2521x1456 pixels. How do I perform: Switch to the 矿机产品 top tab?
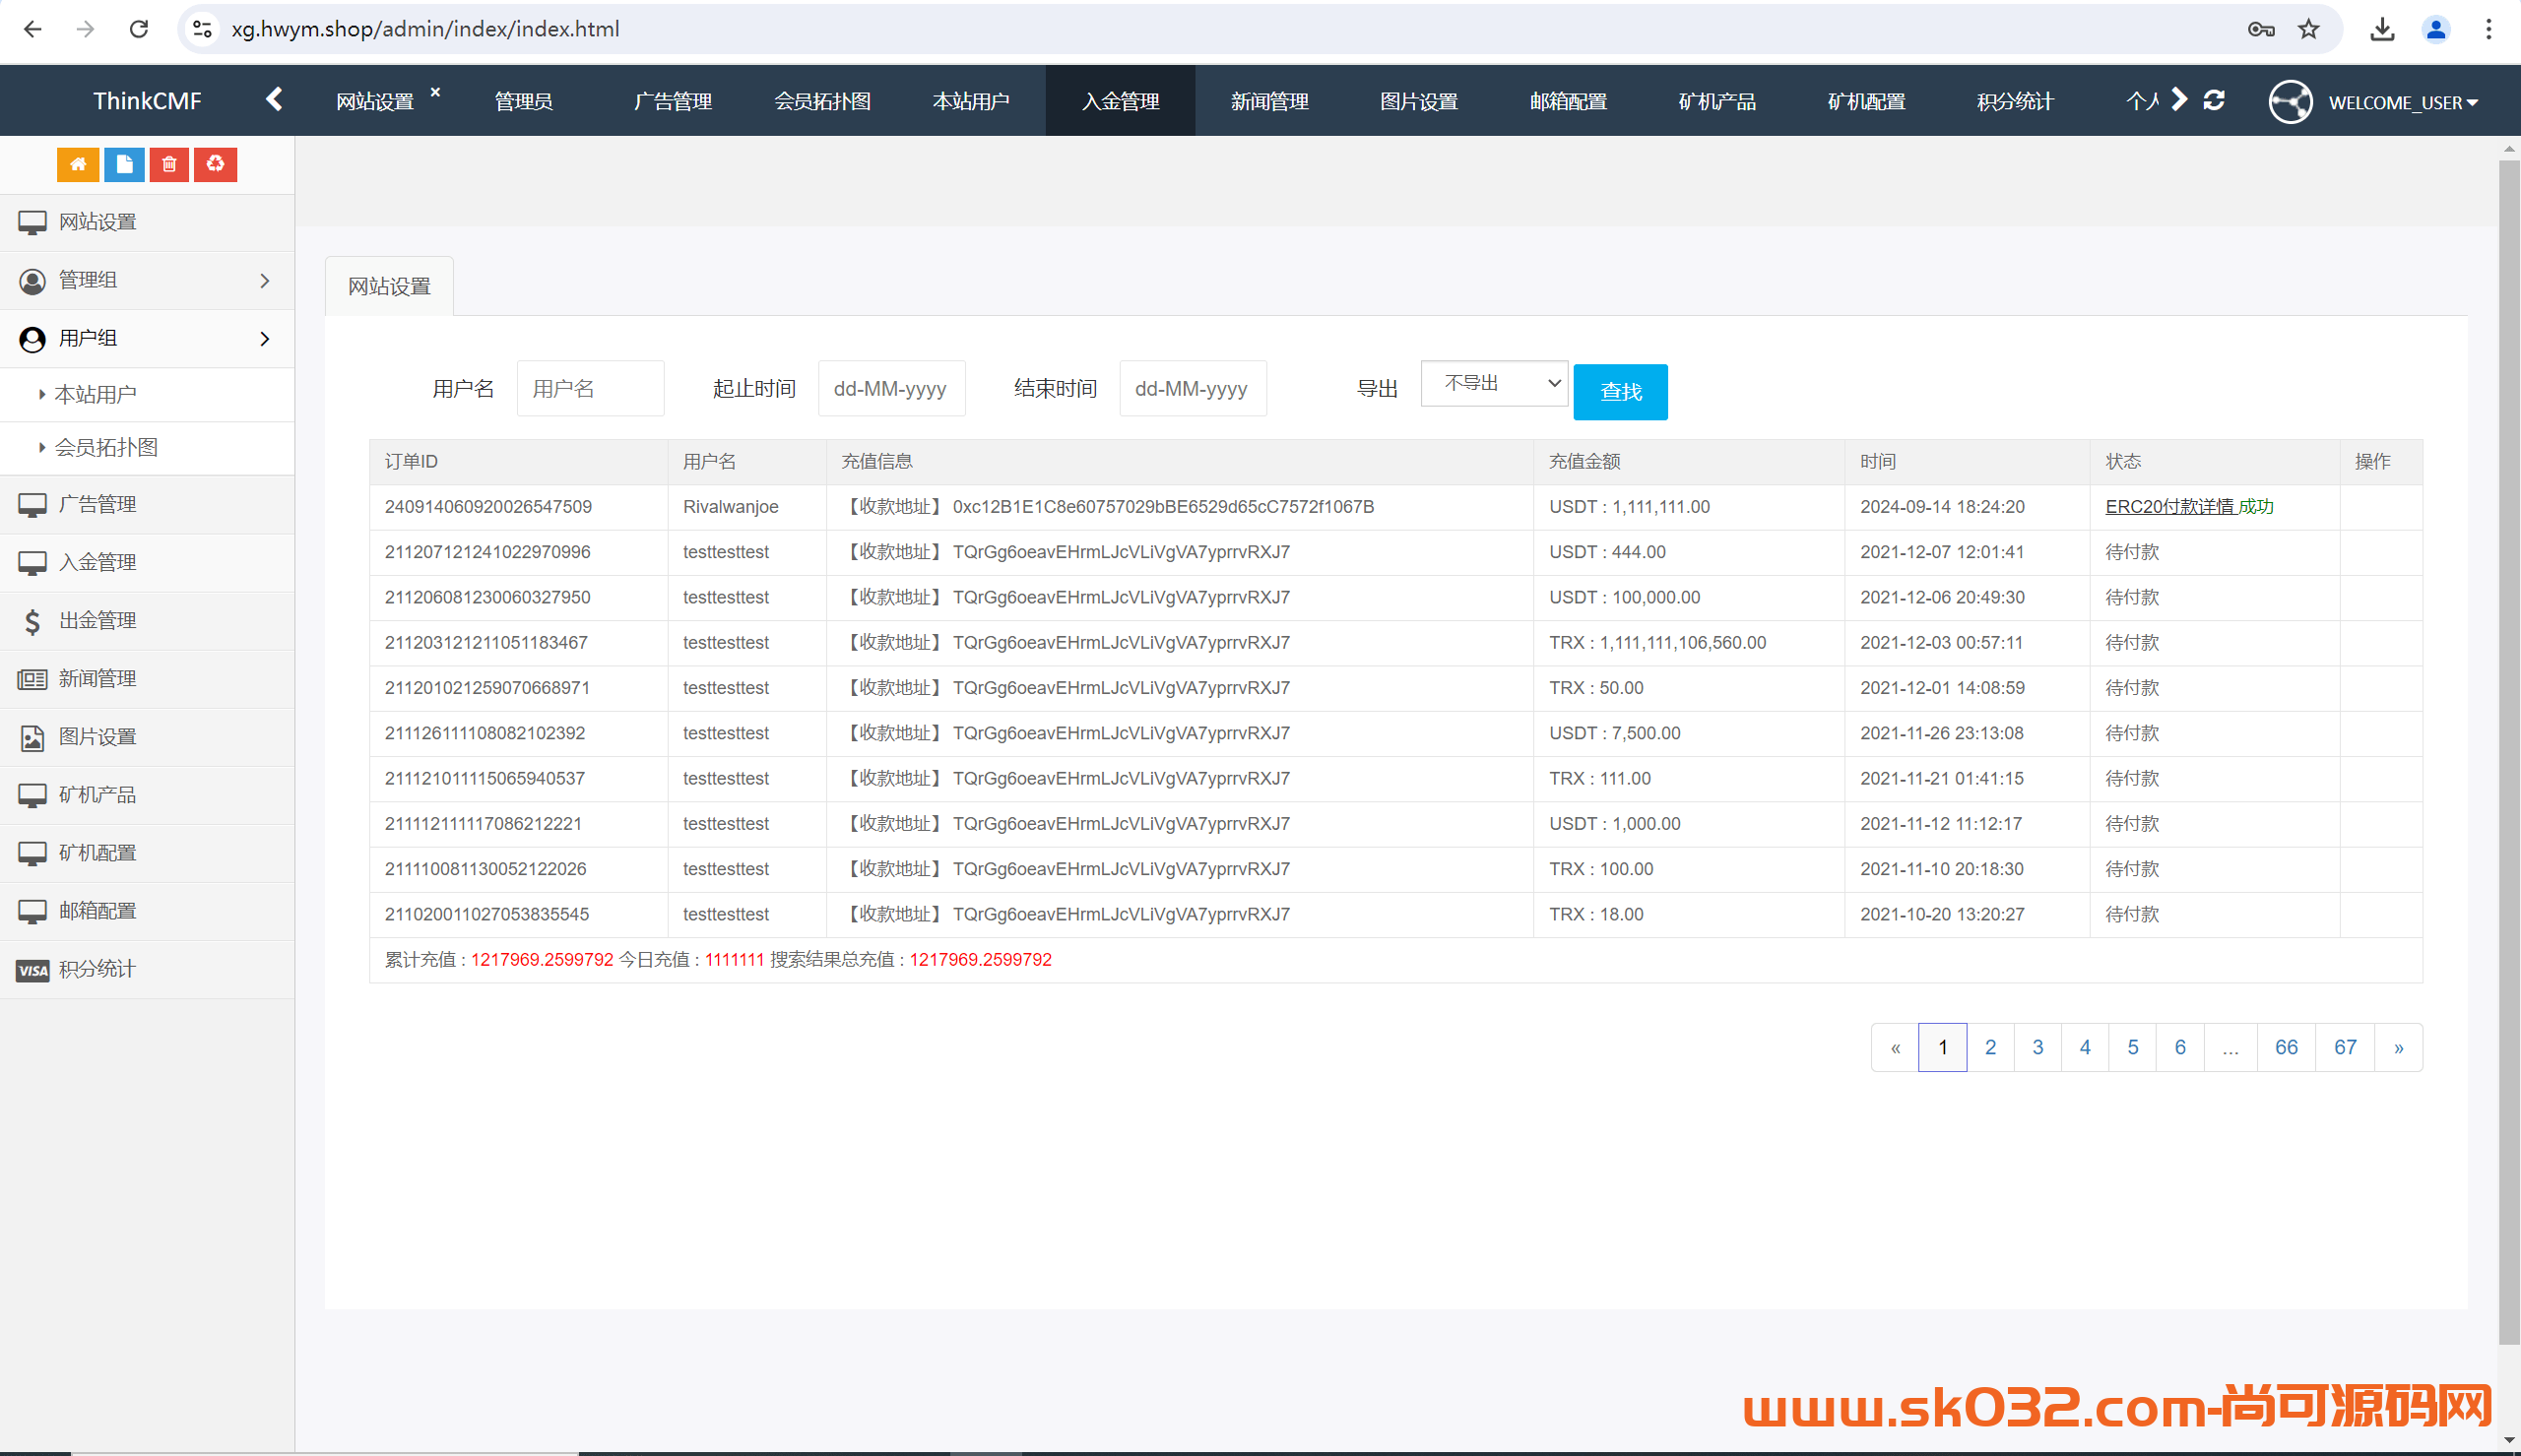click(x=1717, y=101)
